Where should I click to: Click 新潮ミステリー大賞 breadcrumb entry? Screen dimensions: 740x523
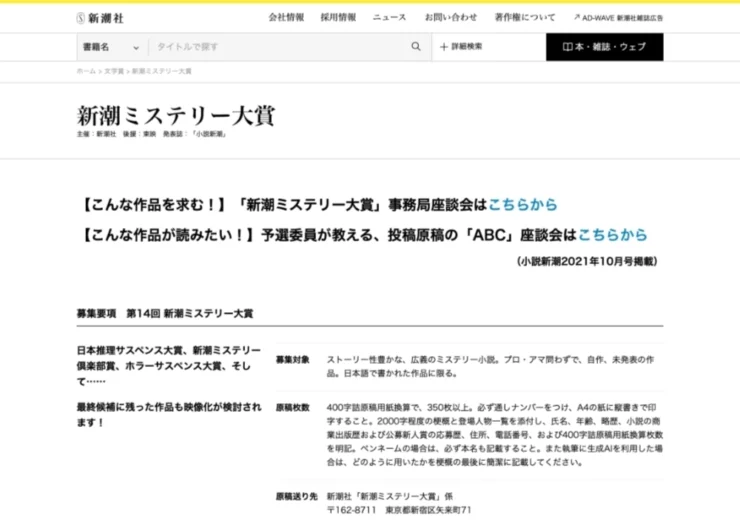tap(161, 71)
